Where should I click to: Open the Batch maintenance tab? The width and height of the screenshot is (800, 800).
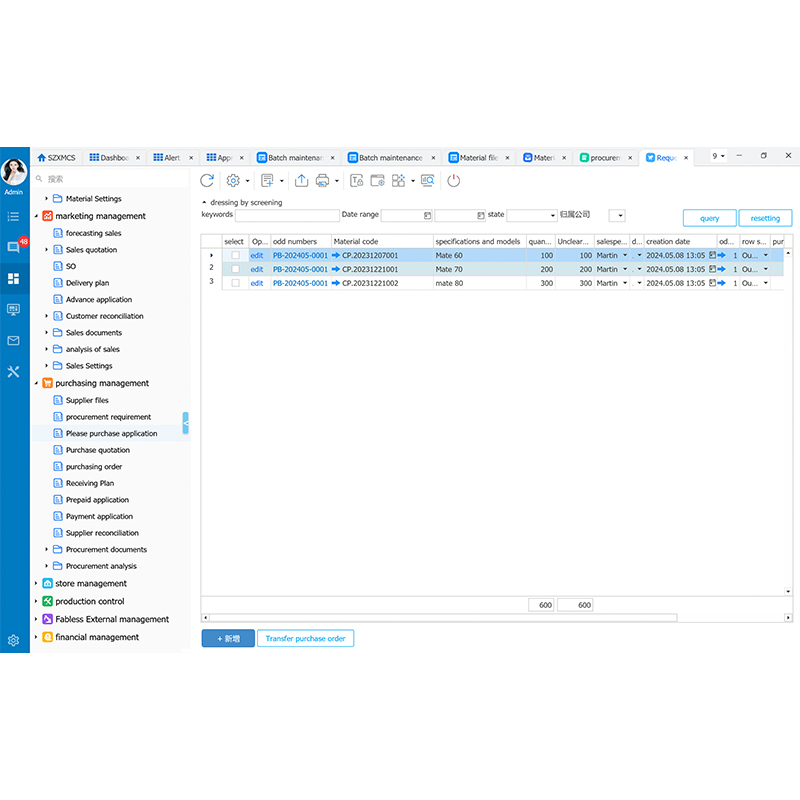(x=293, y=157)
